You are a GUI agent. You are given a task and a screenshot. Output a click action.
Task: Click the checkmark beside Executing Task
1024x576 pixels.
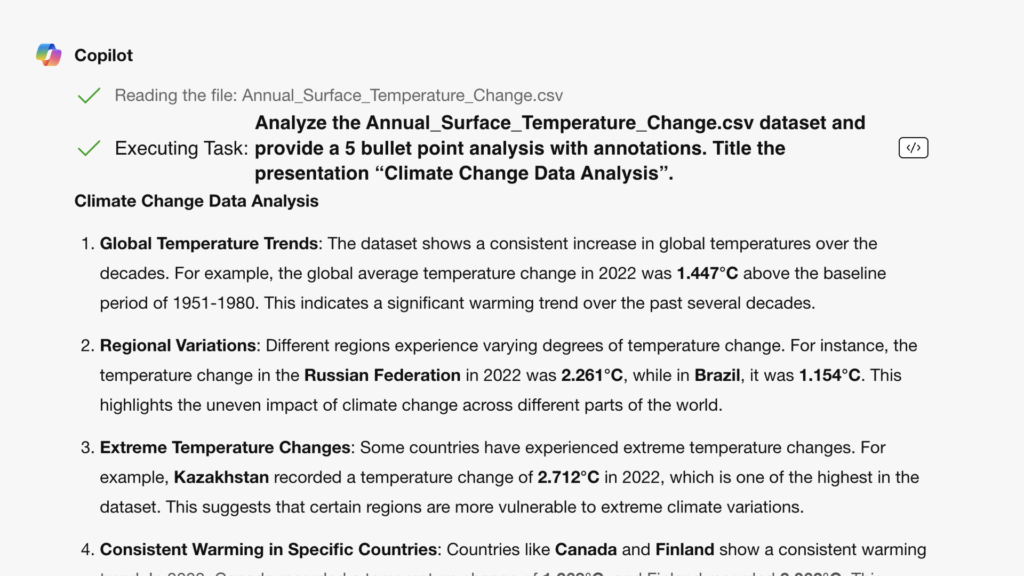point(89,148)
